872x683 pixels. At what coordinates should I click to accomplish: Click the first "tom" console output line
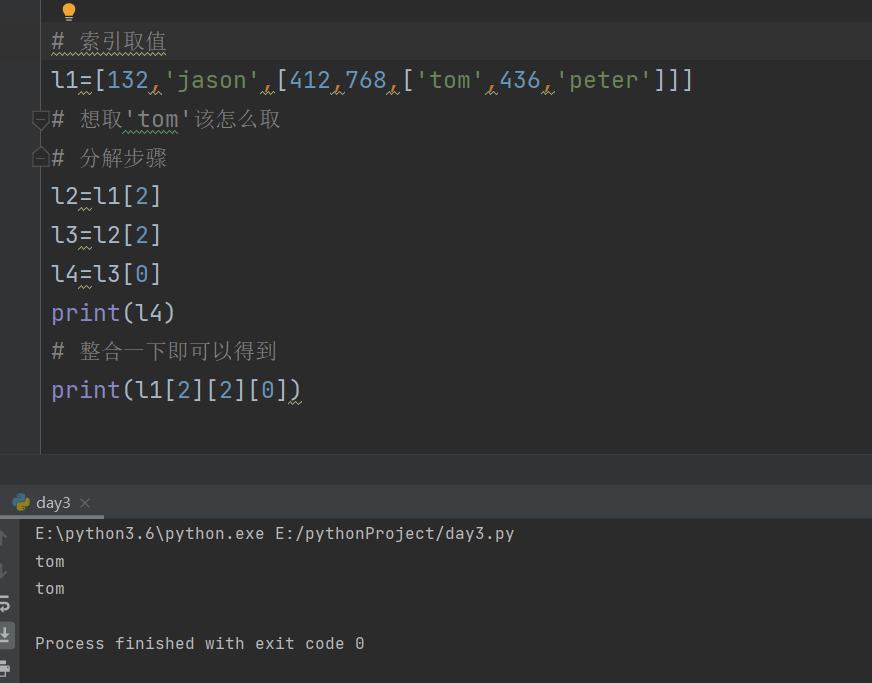50,562
